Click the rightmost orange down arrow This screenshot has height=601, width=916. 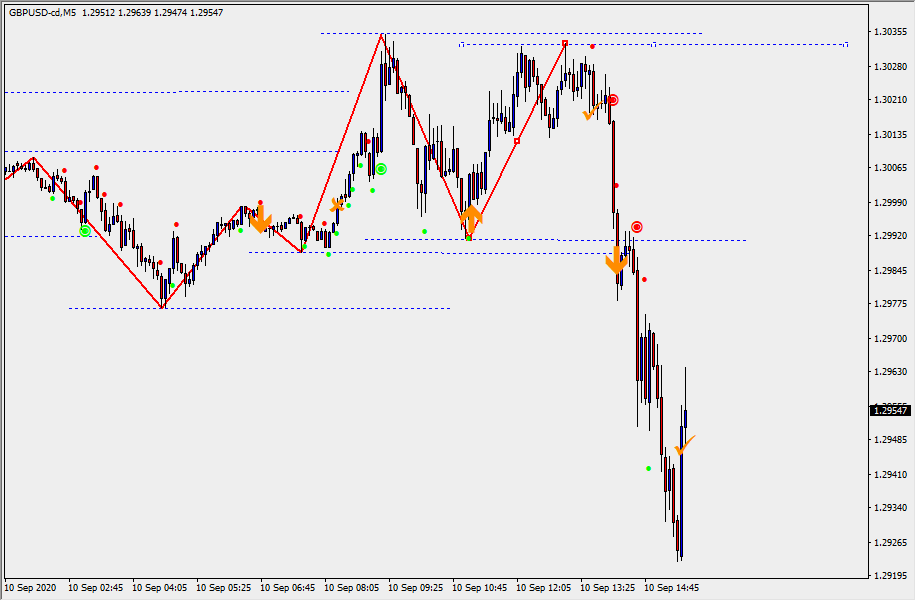pyautogui.click(x=616, y=261)
